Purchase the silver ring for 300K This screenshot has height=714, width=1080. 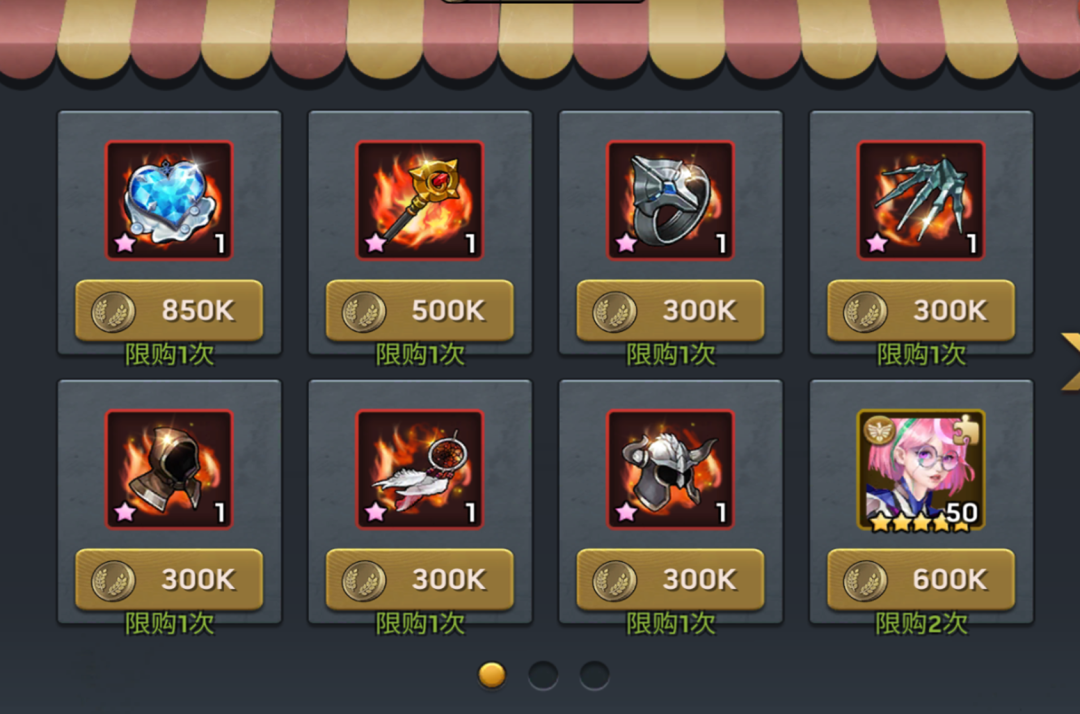(x=670, y=311)
